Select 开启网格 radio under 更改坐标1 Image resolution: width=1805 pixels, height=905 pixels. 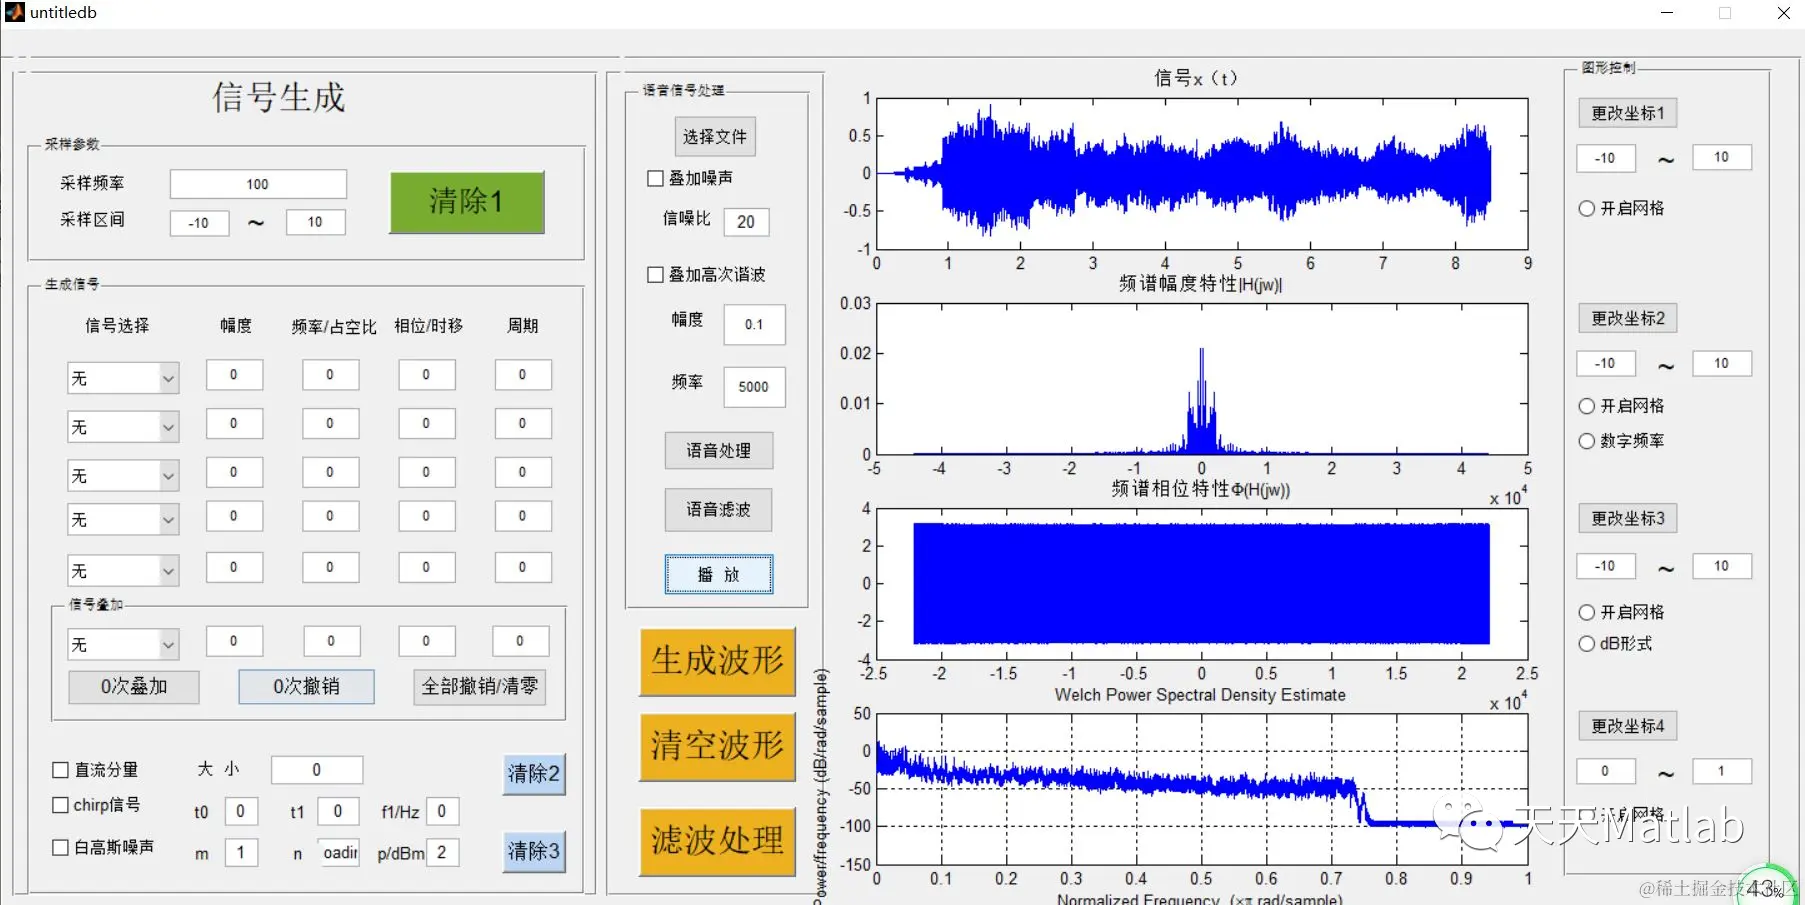1587,209
